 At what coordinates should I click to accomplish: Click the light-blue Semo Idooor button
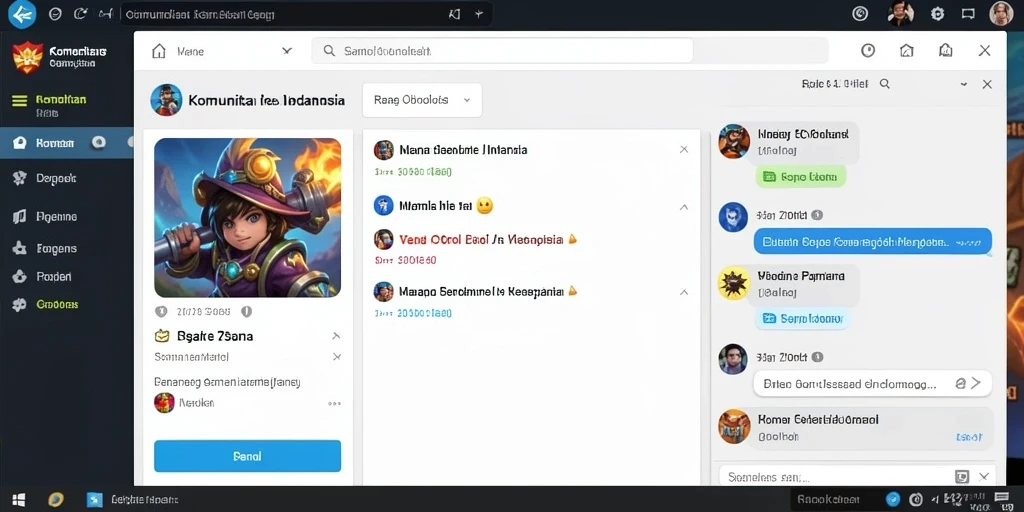coord(803,319)
